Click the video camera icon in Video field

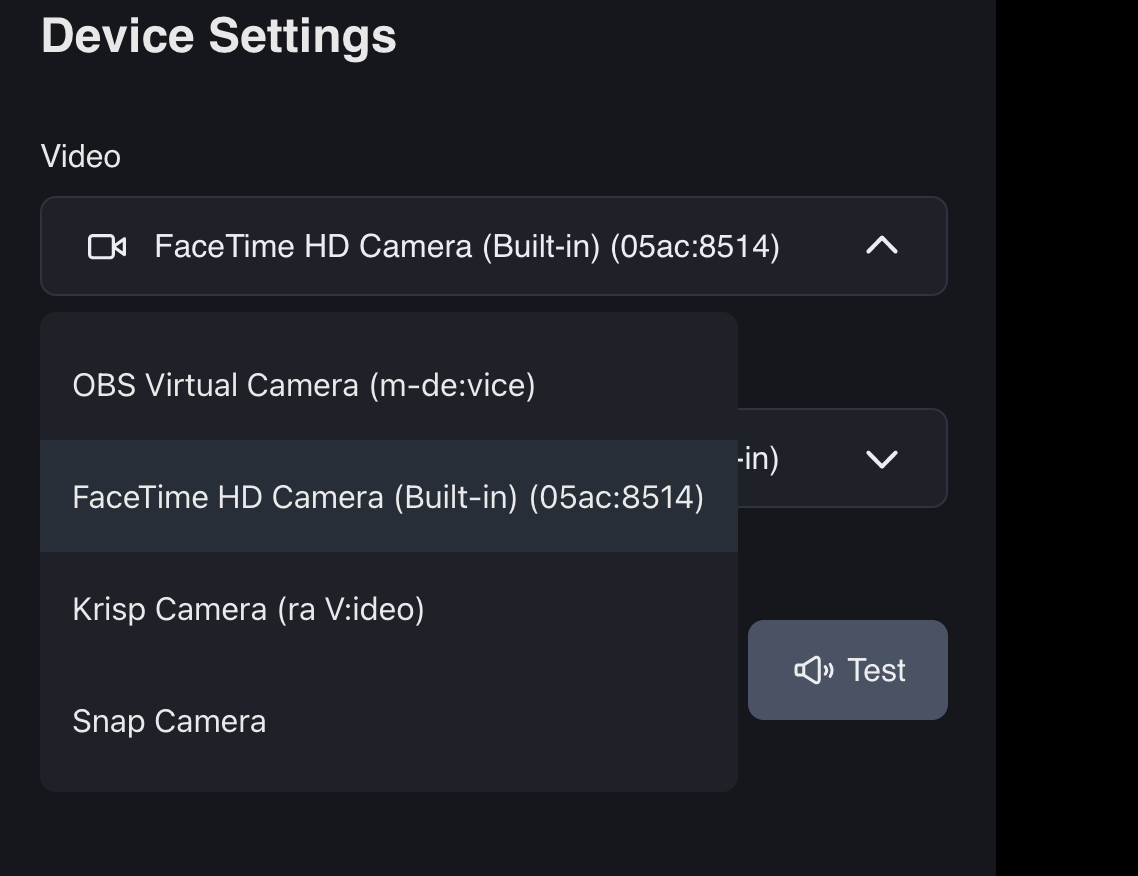[107, 247]
